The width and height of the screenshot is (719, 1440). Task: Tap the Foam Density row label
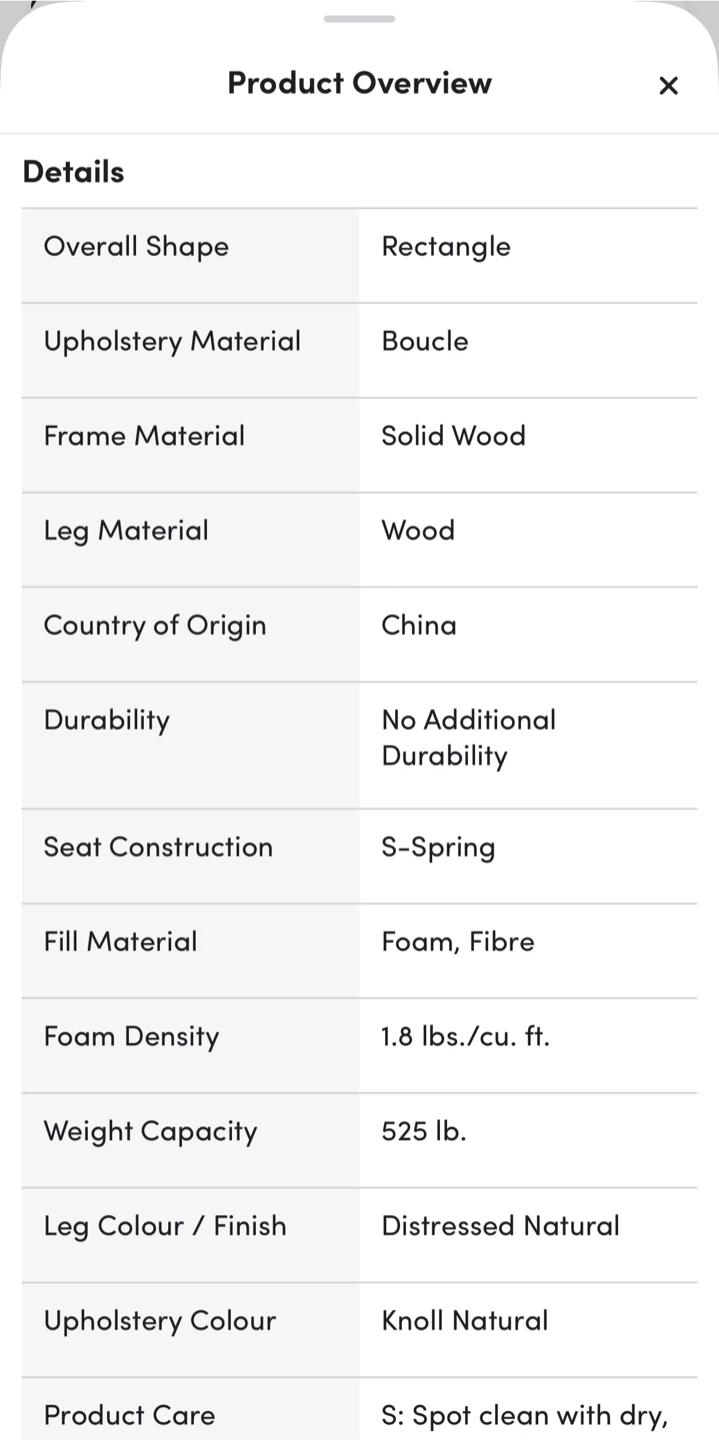tap(131, 1037)
